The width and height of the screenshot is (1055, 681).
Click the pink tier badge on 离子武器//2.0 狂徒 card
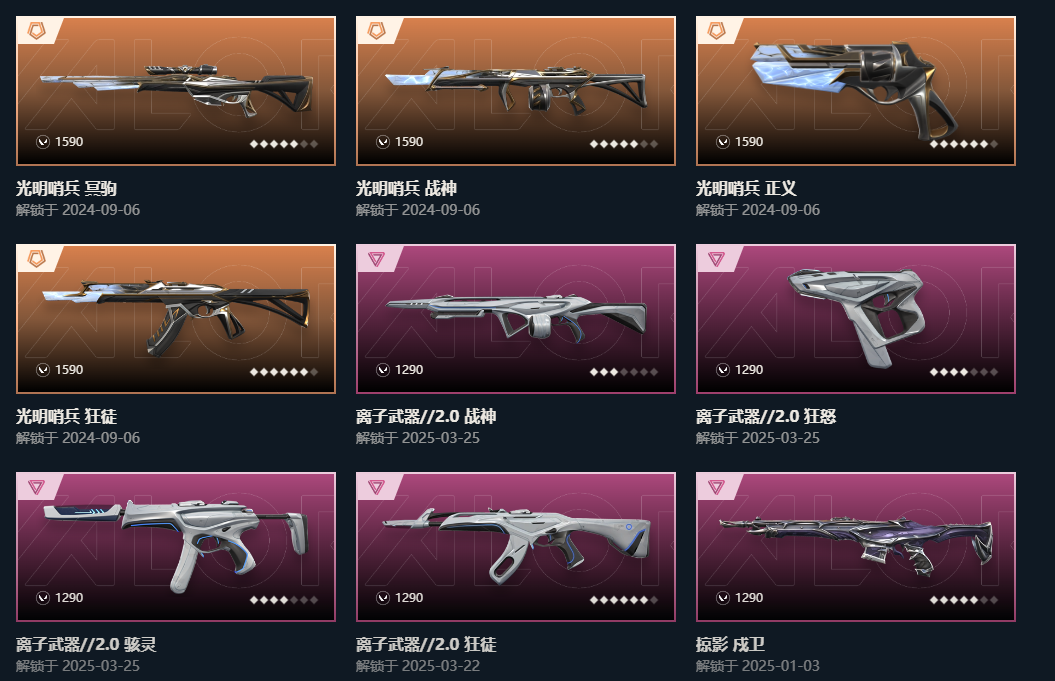[376, 487]
